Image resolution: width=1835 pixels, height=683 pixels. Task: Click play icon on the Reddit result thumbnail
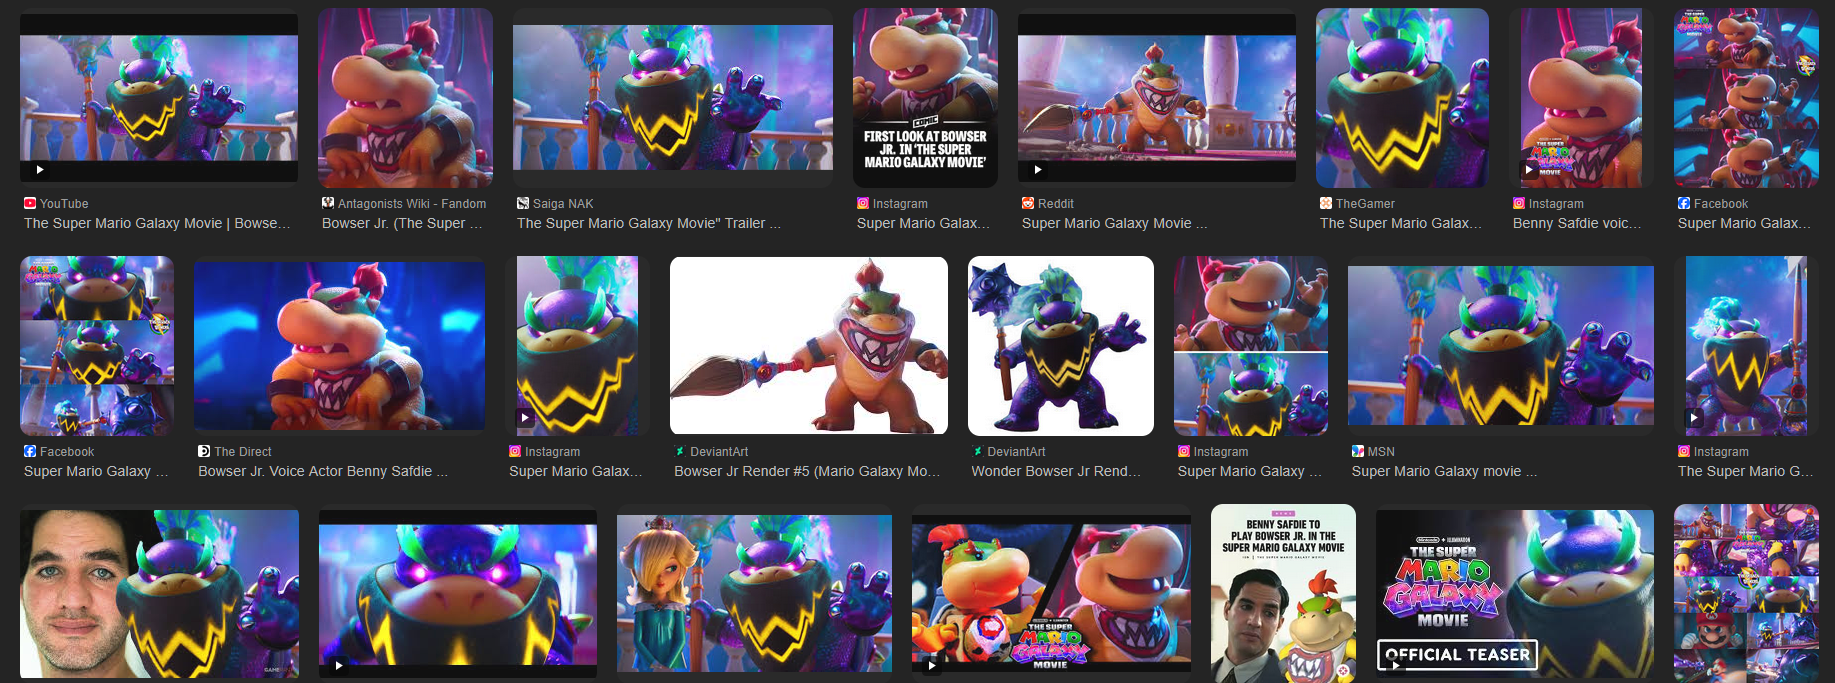click(x=1038, y=170)
